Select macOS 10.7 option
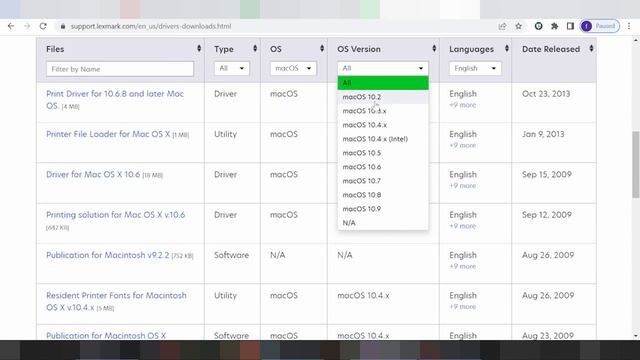The image size is (640, 360). click(x=383, y=181)
